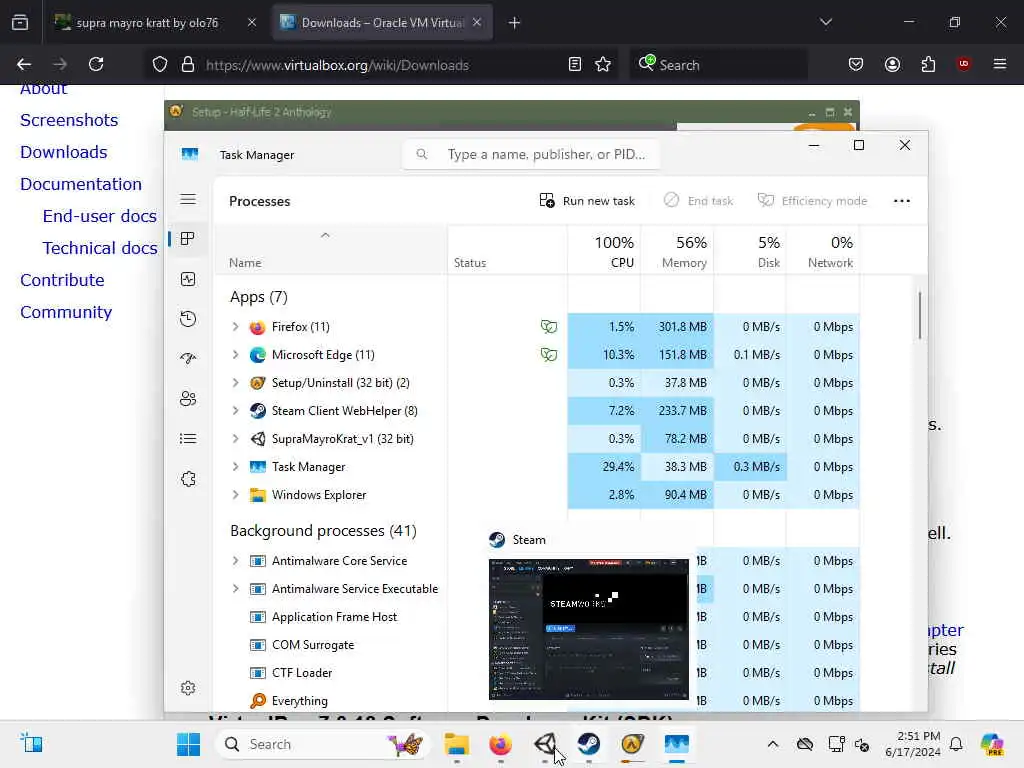This screenshot has height=768, width=1024.
Task: Open uBlock Origin extension icon
Action: tap(963, 65)
